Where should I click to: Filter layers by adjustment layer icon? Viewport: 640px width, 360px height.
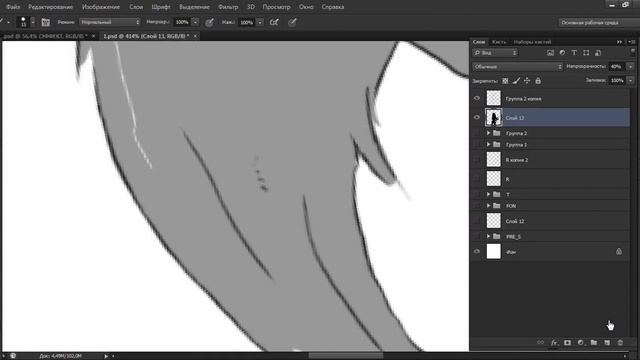(x=562, y=53)
